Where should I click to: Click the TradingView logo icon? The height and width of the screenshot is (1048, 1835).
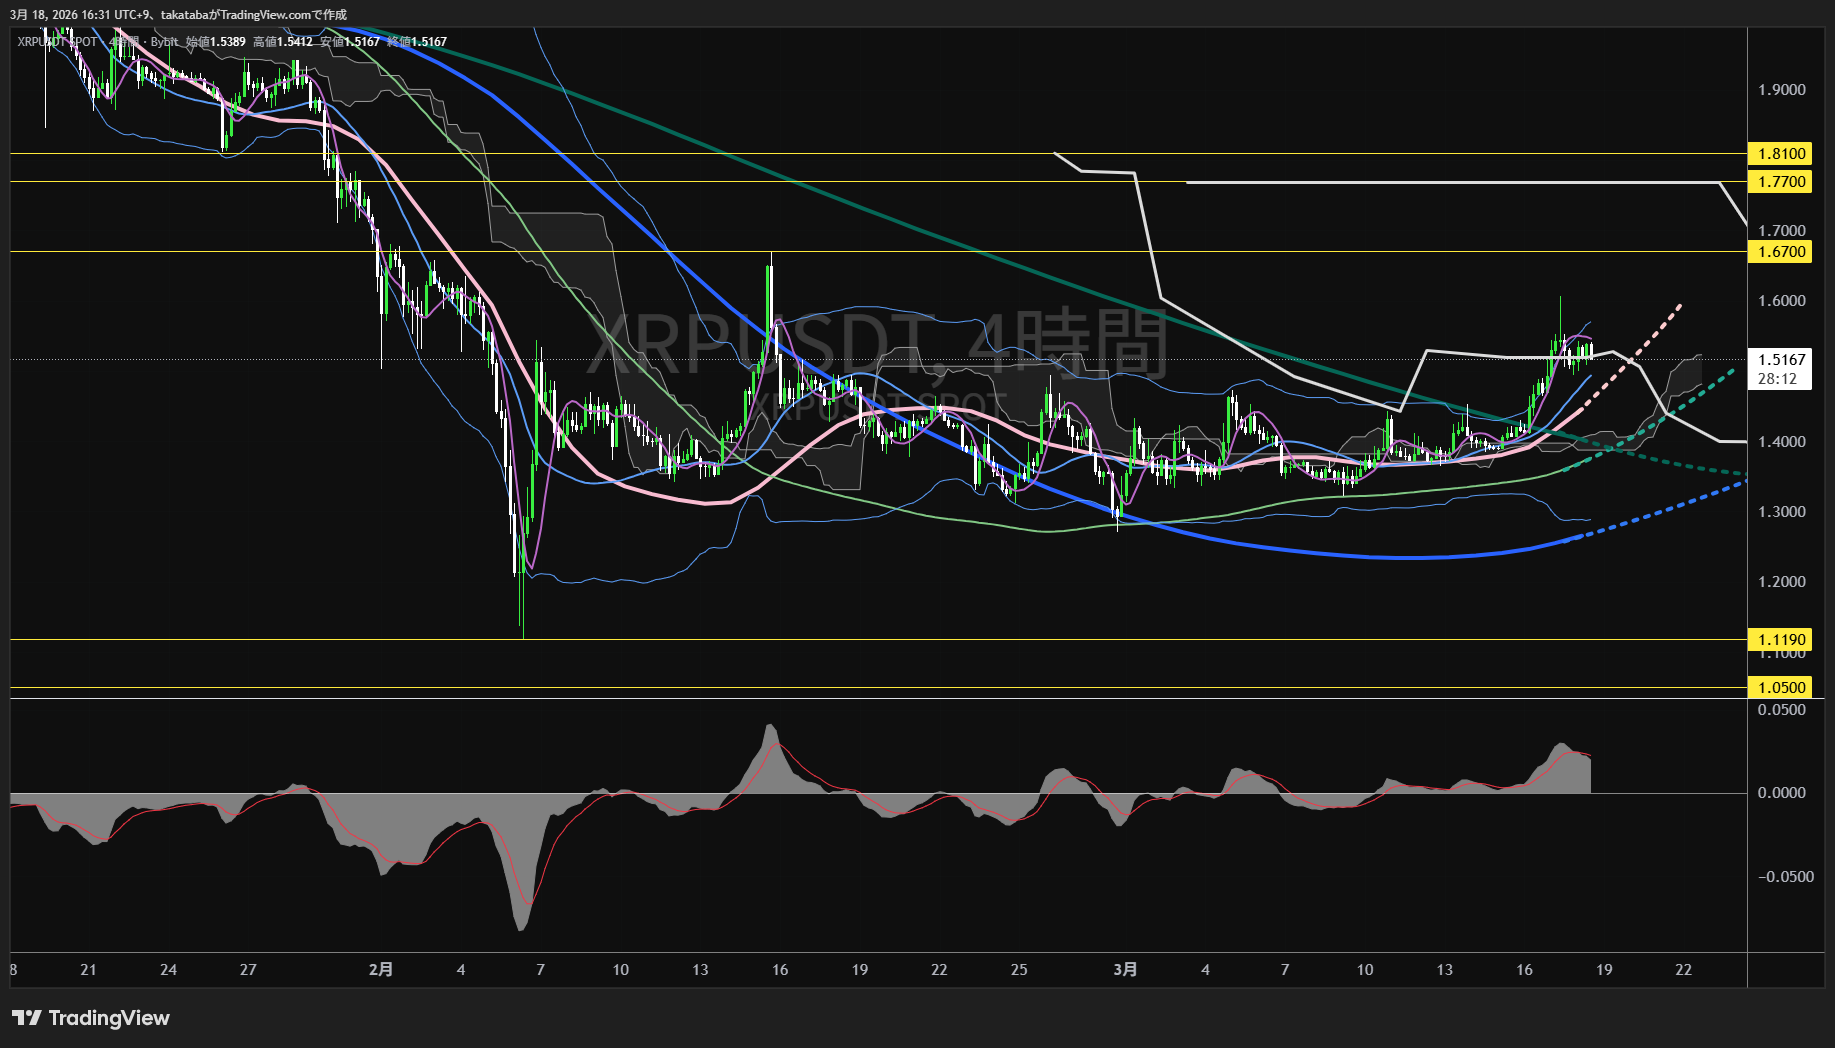tap(27, 1018)
